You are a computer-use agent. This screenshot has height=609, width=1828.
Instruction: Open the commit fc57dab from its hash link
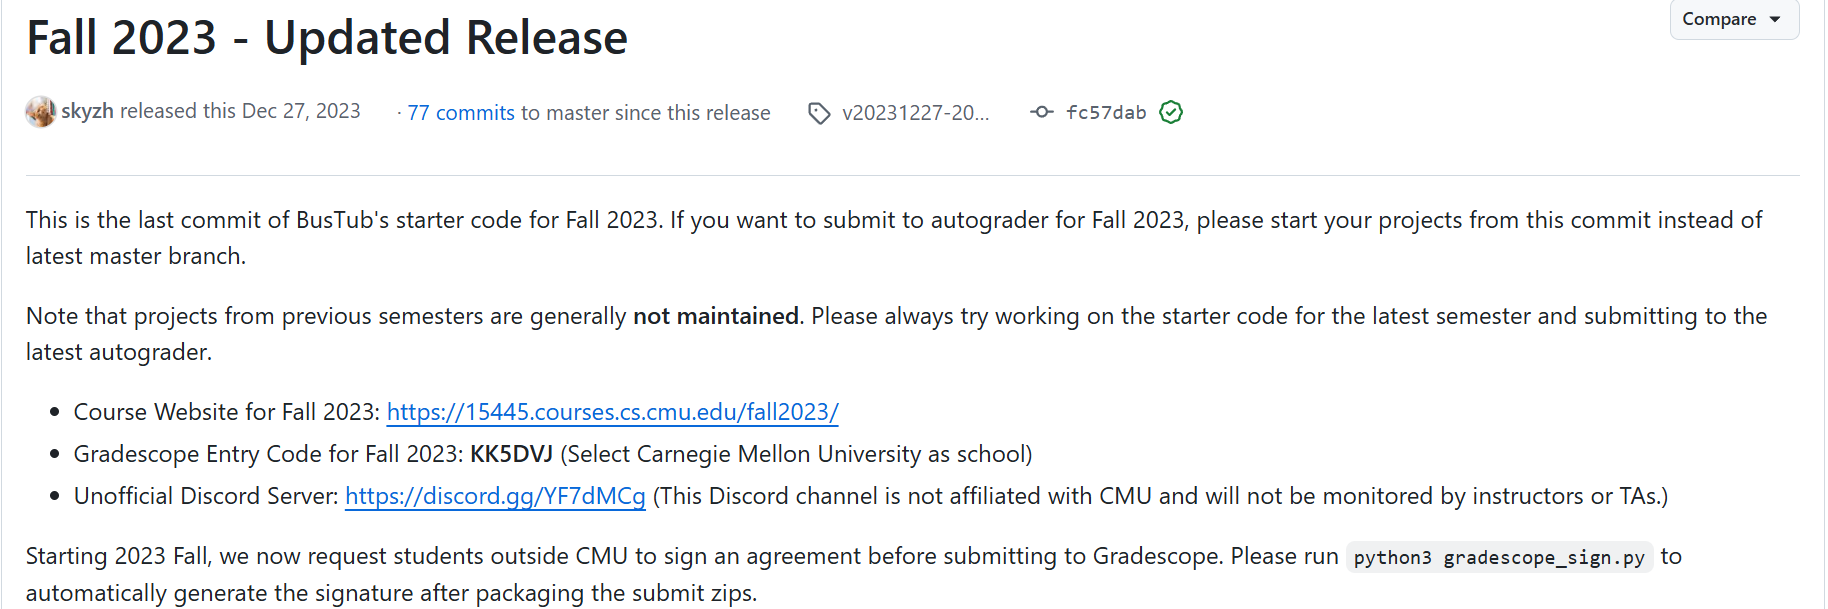[1106, 112]
